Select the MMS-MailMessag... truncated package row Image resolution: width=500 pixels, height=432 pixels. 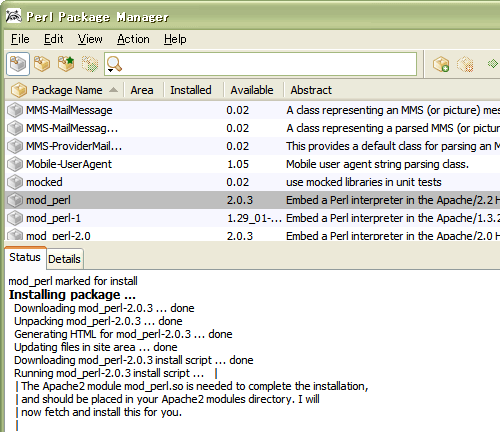pyautogui.click(x=252, y=128)
